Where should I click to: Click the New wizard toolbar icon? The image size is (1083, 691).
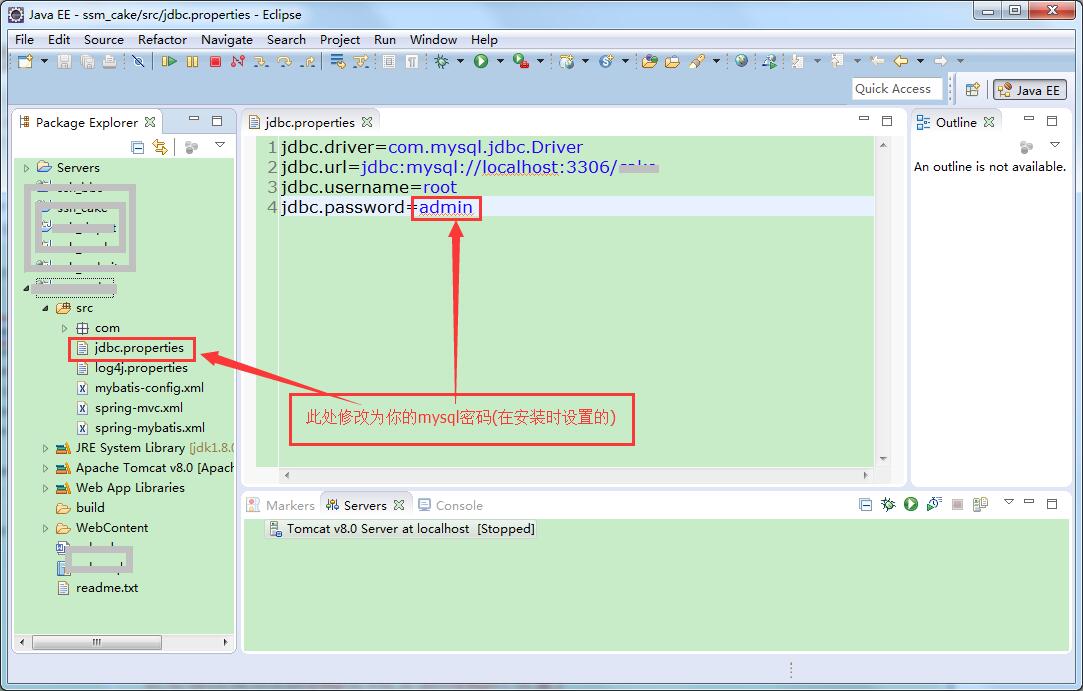point(26,61)
